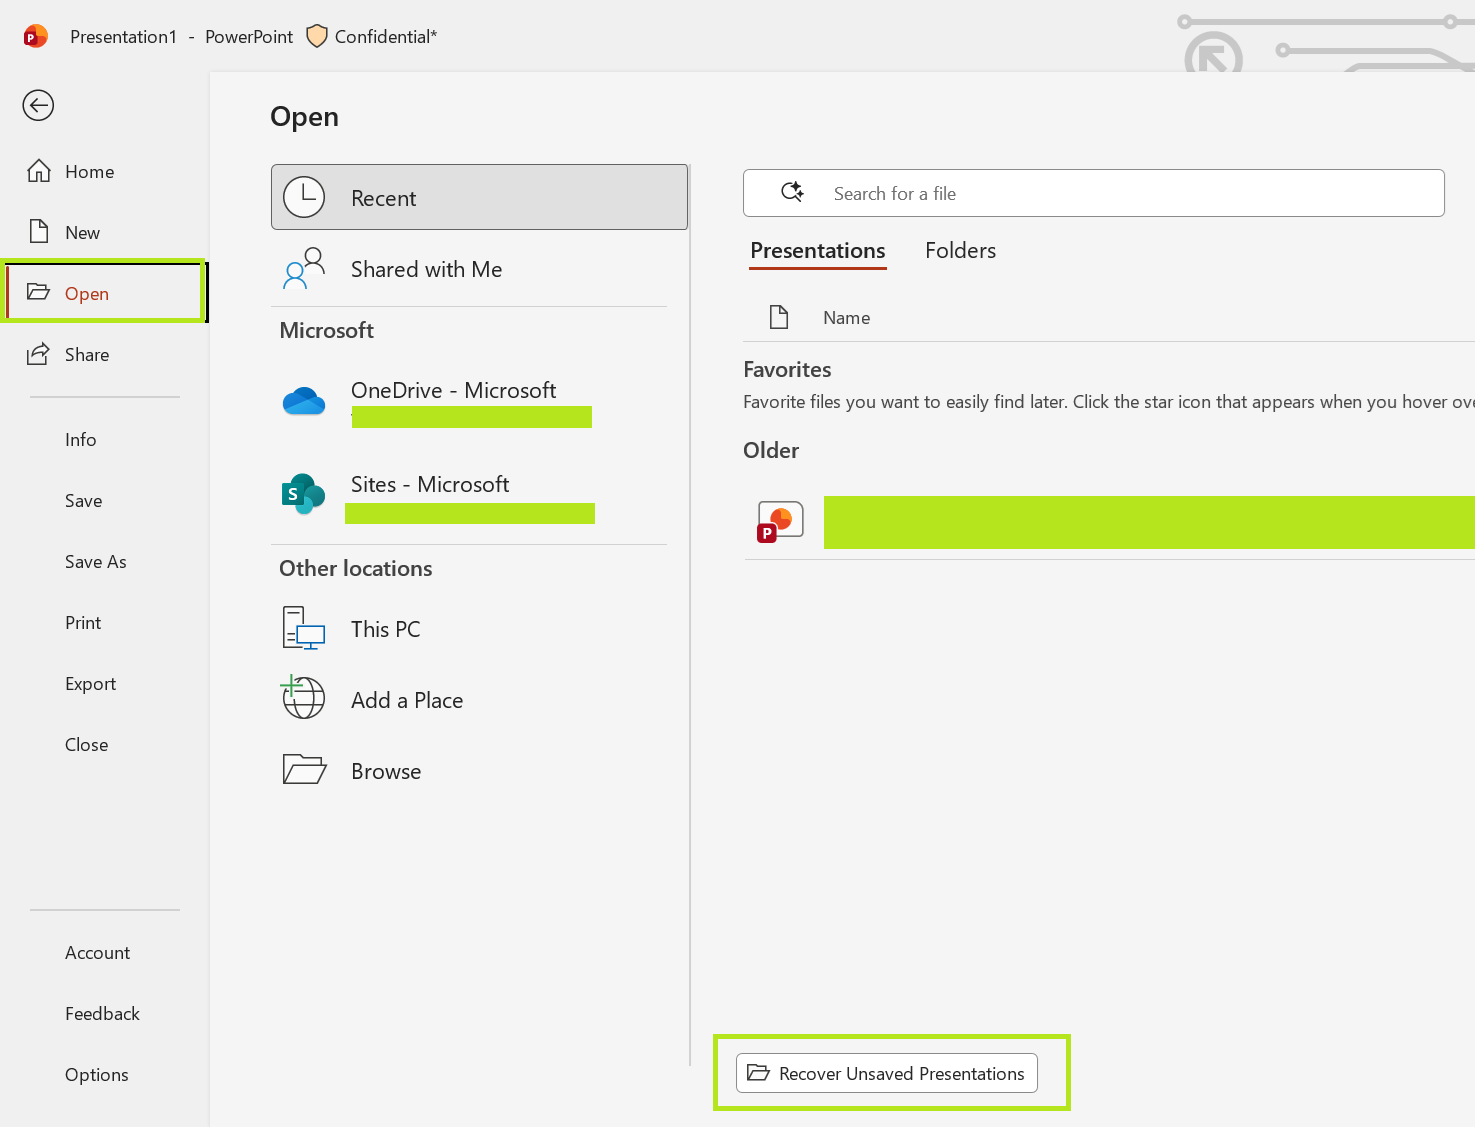The image size is (1475, 1127).
Task: Select New in the sidebar
Action: point(105,233)
